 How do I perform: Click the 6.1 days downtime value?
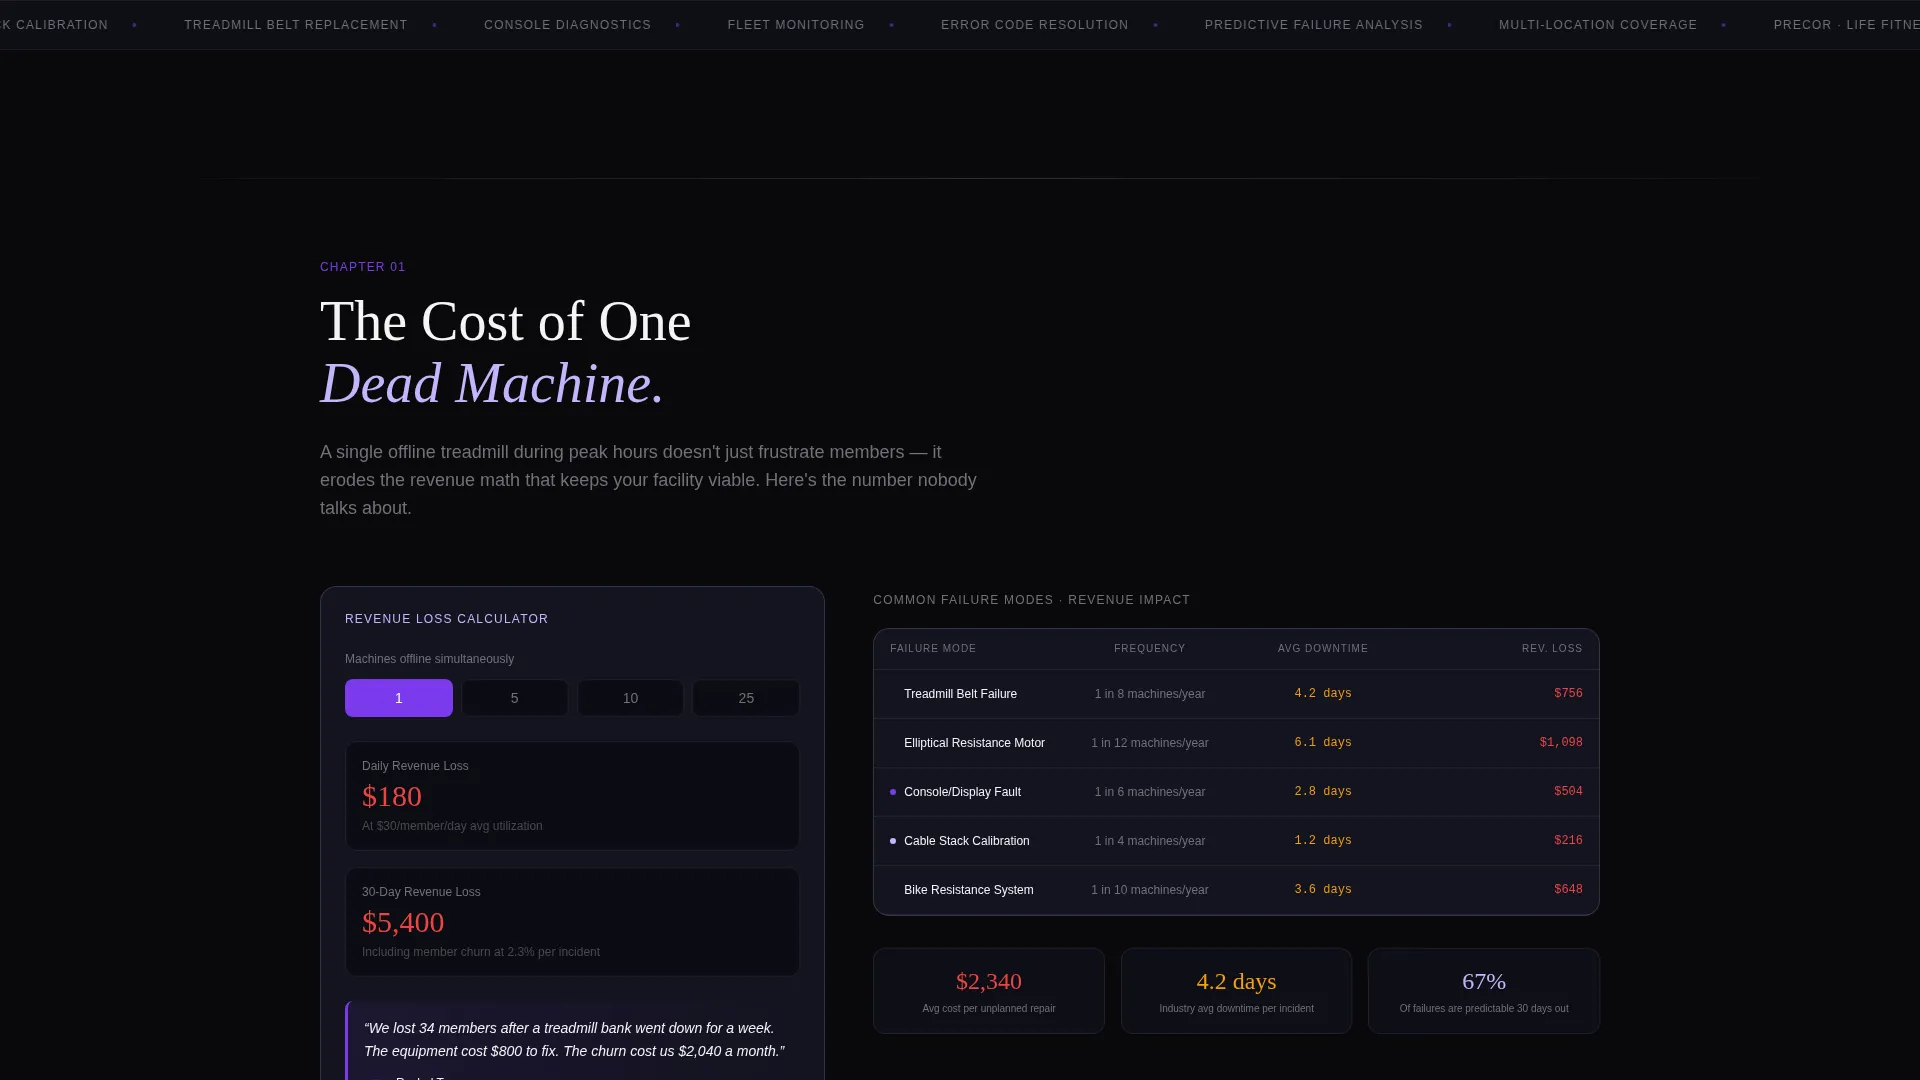(x=1322, y=743)
